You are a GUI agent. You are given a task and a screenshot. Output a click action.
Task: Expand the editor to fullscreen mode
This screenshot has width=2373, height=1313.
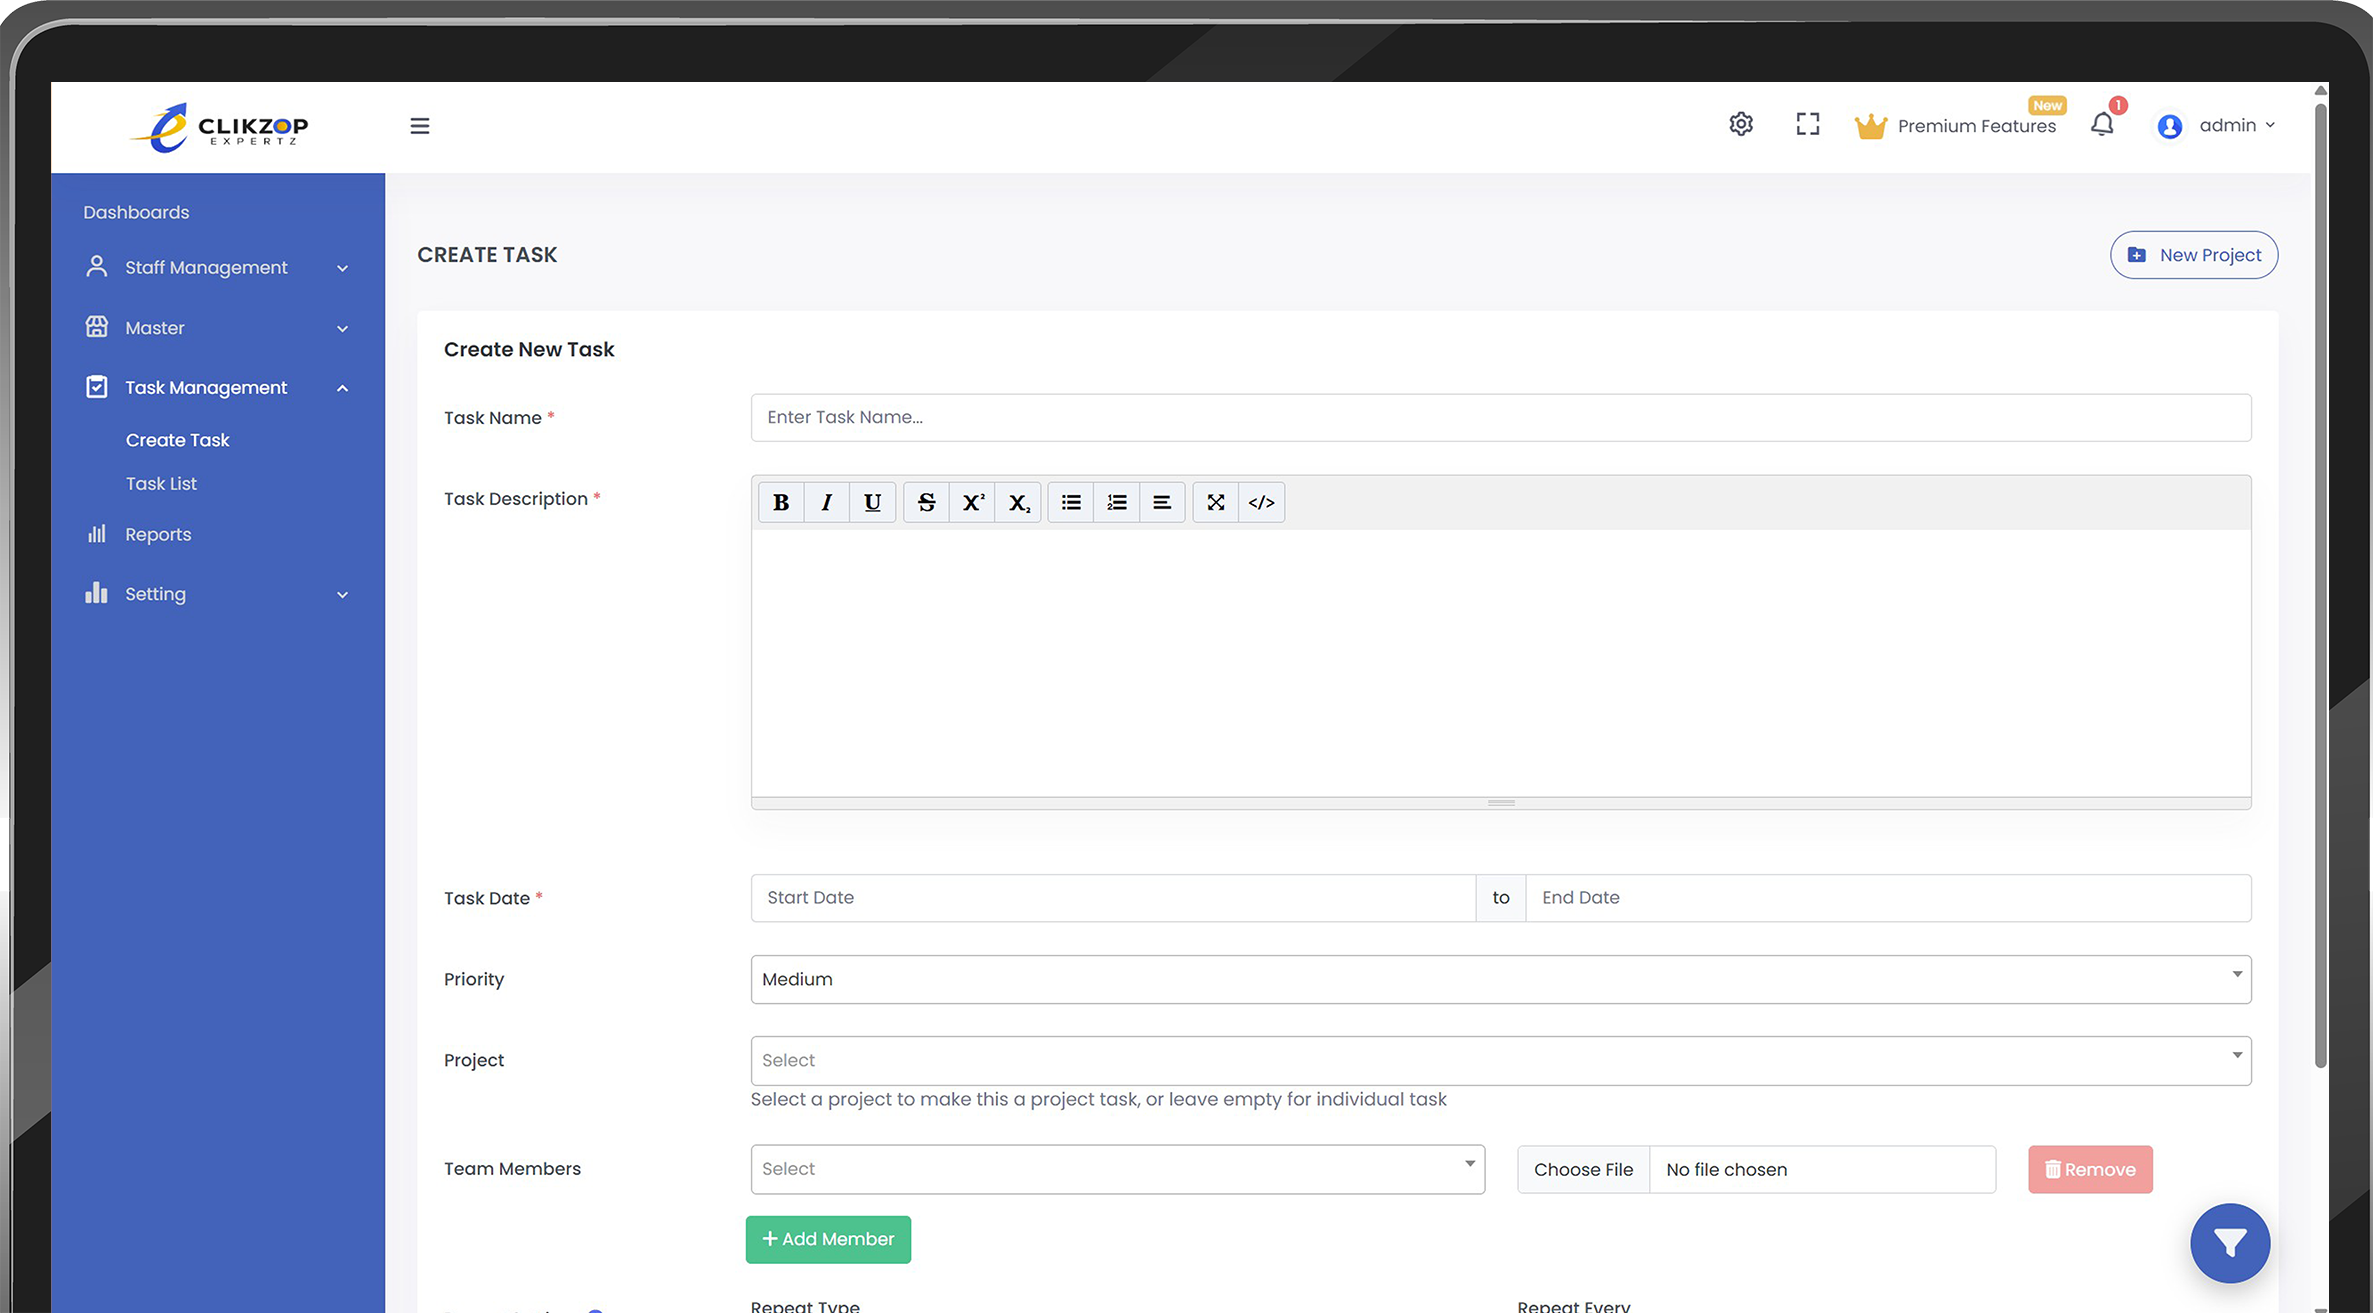(1215, 502)
